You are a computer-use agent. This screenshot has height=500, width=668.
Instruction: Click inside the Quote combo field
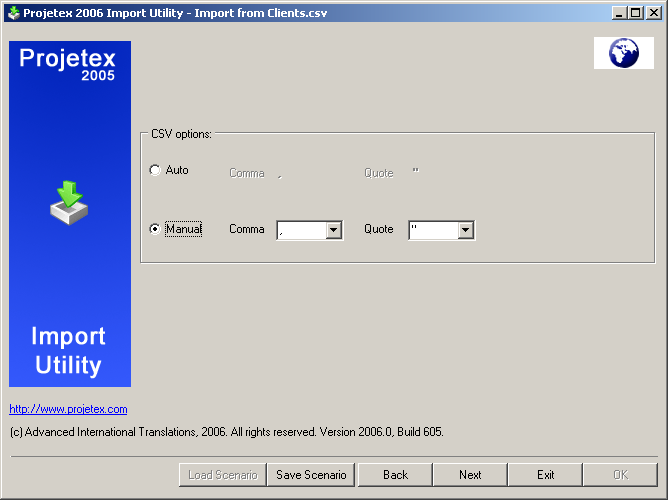pyautogui.click(x=434, y=230)
